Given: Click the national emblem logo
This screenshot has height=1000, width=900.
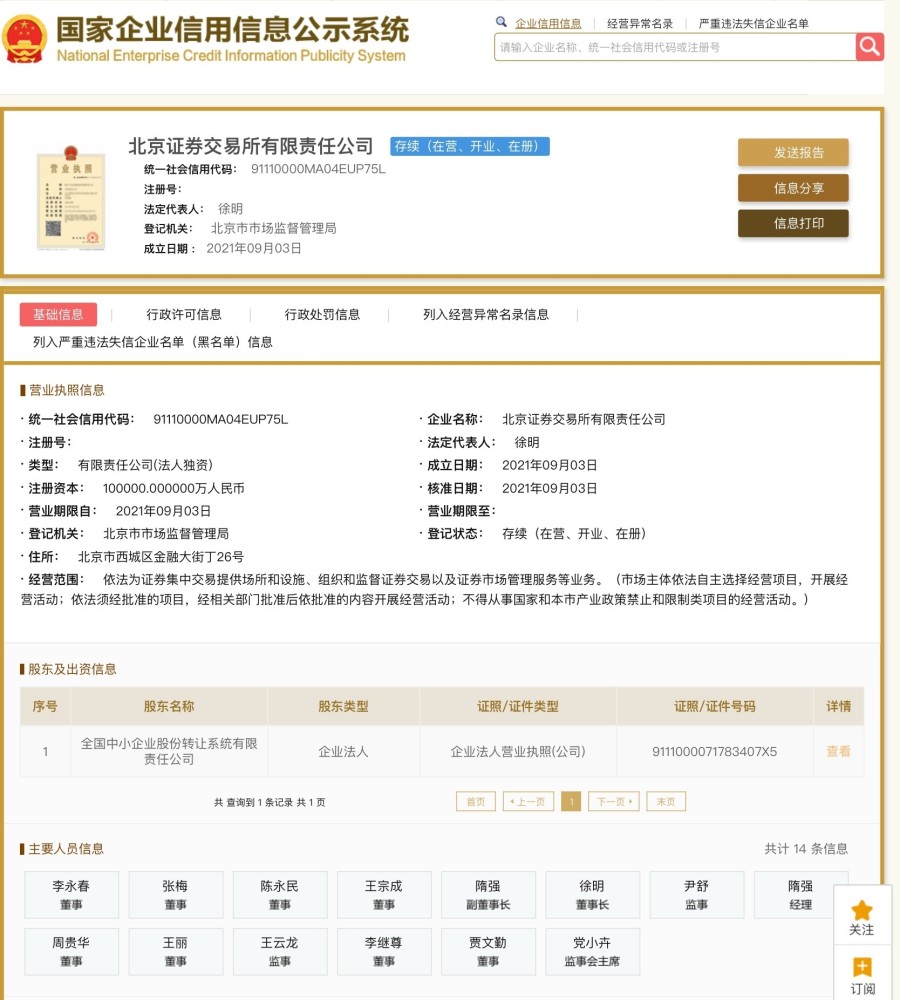Looking at the screenshot, I should click(x=24, y=40).
